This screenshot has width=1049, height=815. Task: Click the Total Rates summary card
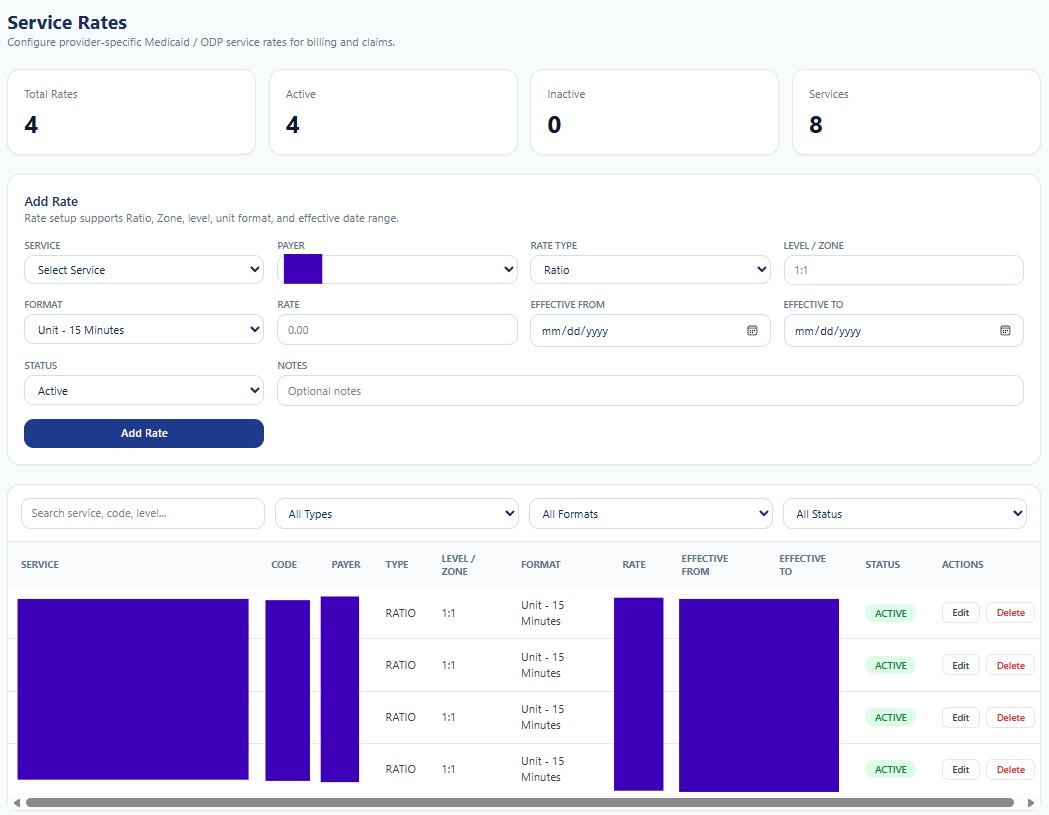(131, 112)
